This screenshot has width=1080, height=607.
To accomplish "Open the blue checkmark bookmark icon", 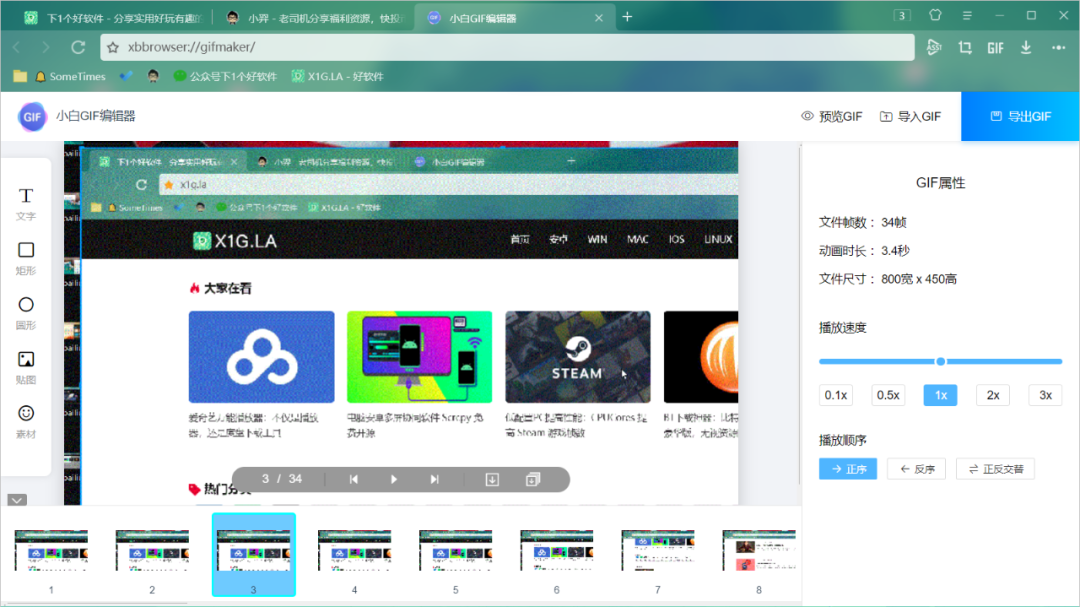I will tap(126, 76).
